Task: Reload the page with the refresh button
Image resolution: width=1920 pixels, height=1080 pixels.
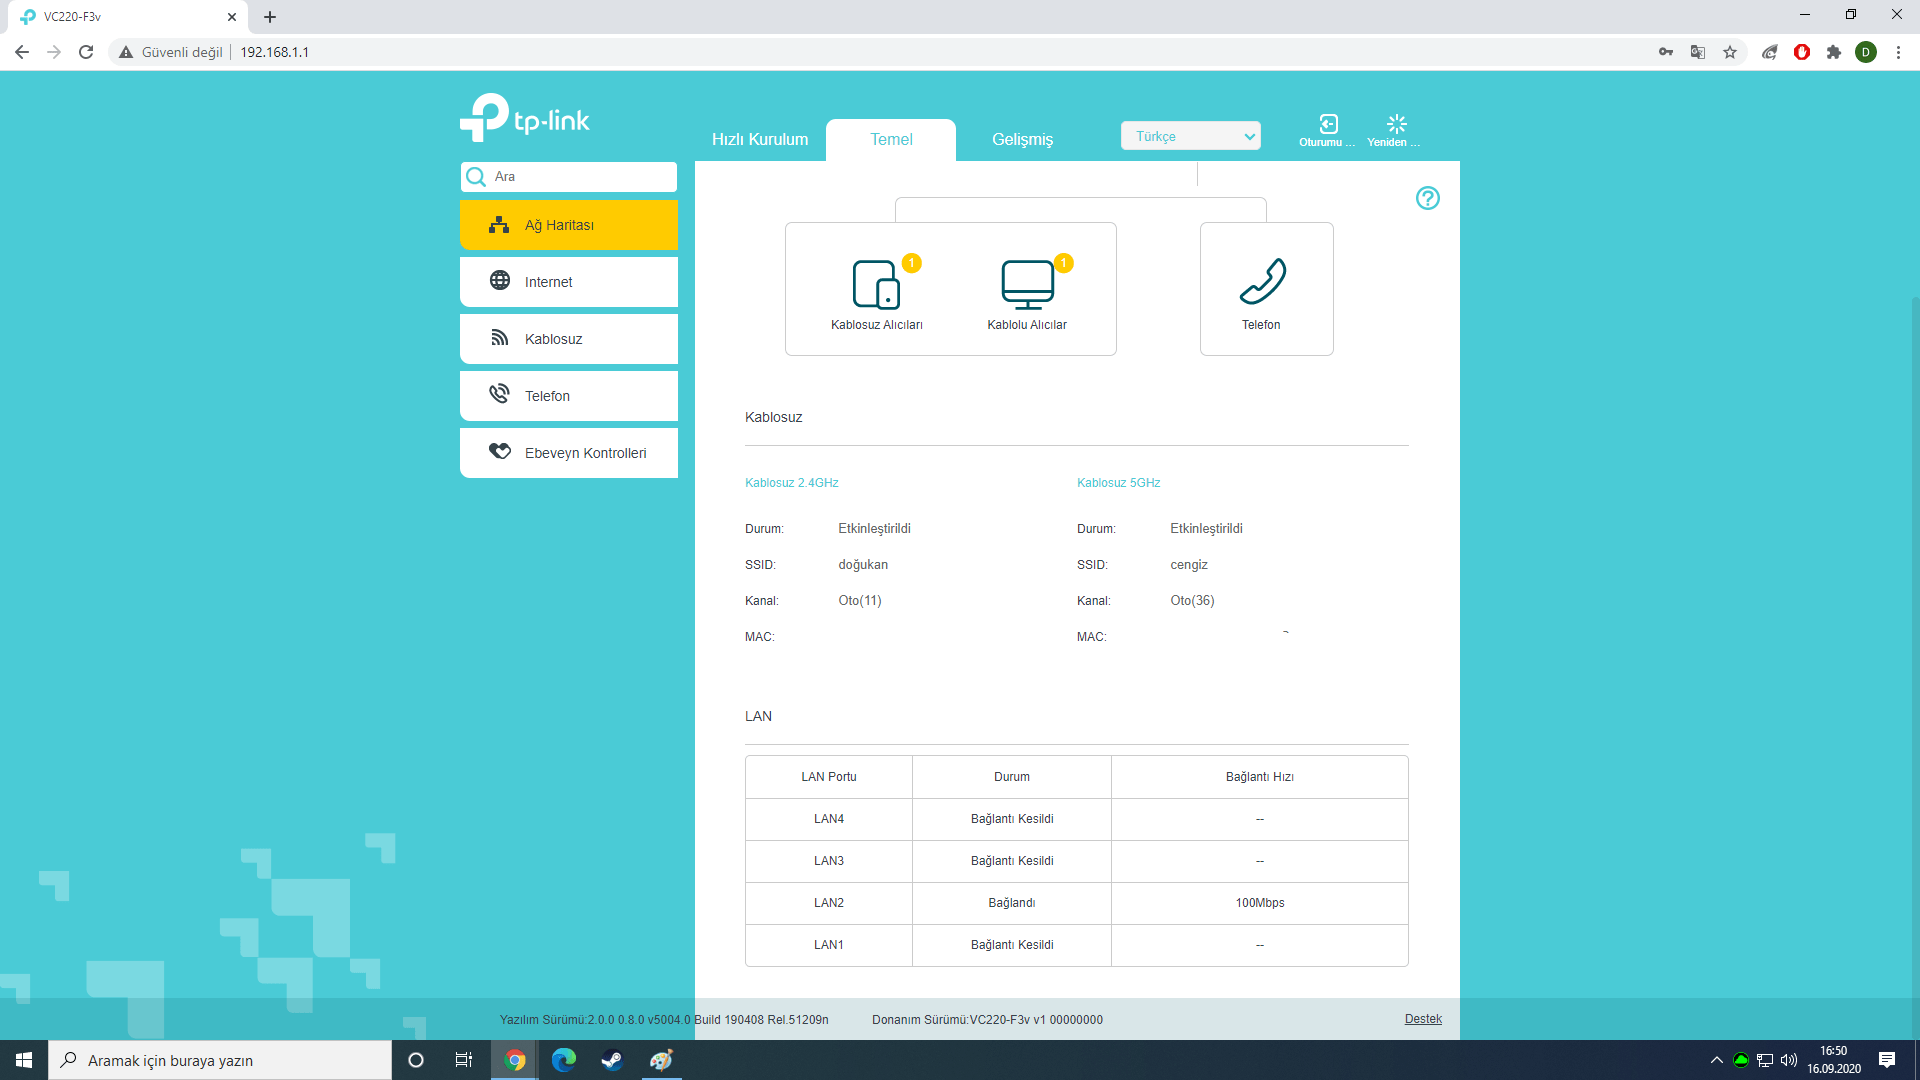Action: pos(86,52)
